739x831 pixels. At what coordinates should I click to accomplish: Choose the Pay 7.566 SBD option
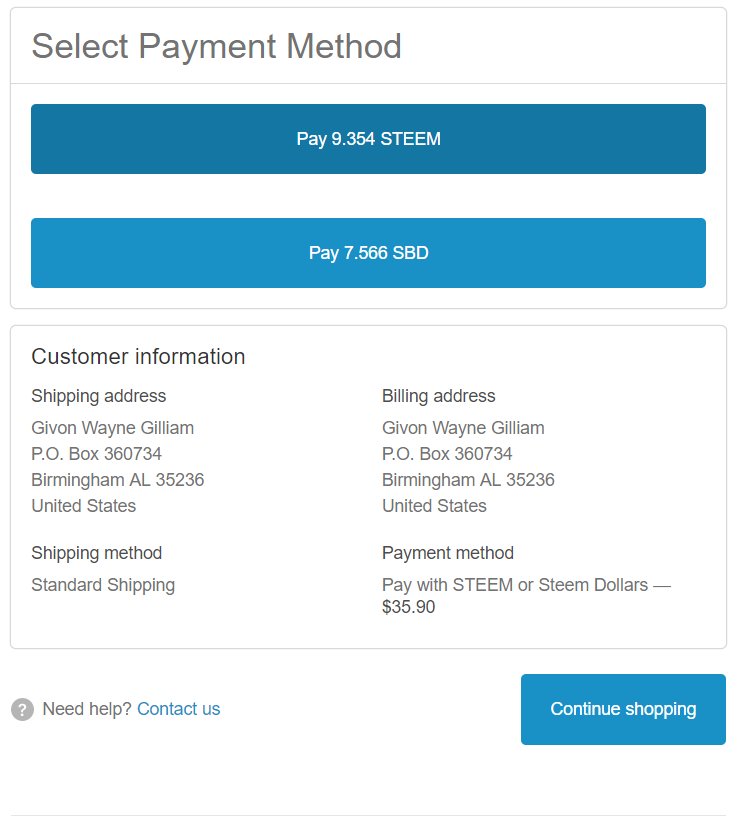(x=368, y=253)
